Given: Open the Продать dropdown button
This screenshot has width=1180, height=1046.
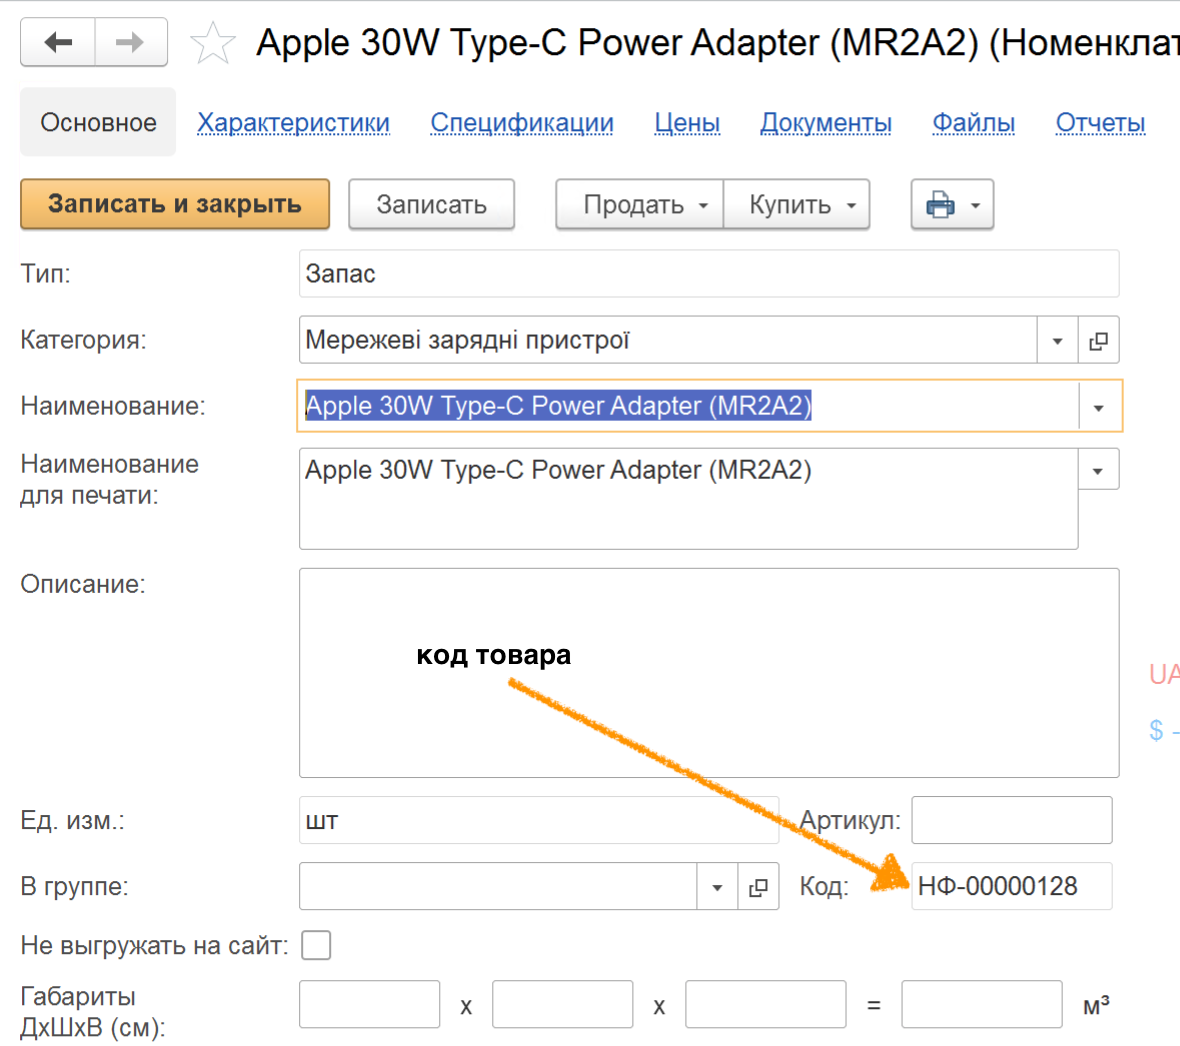Looking at the screenshot, I should (640, 204).
